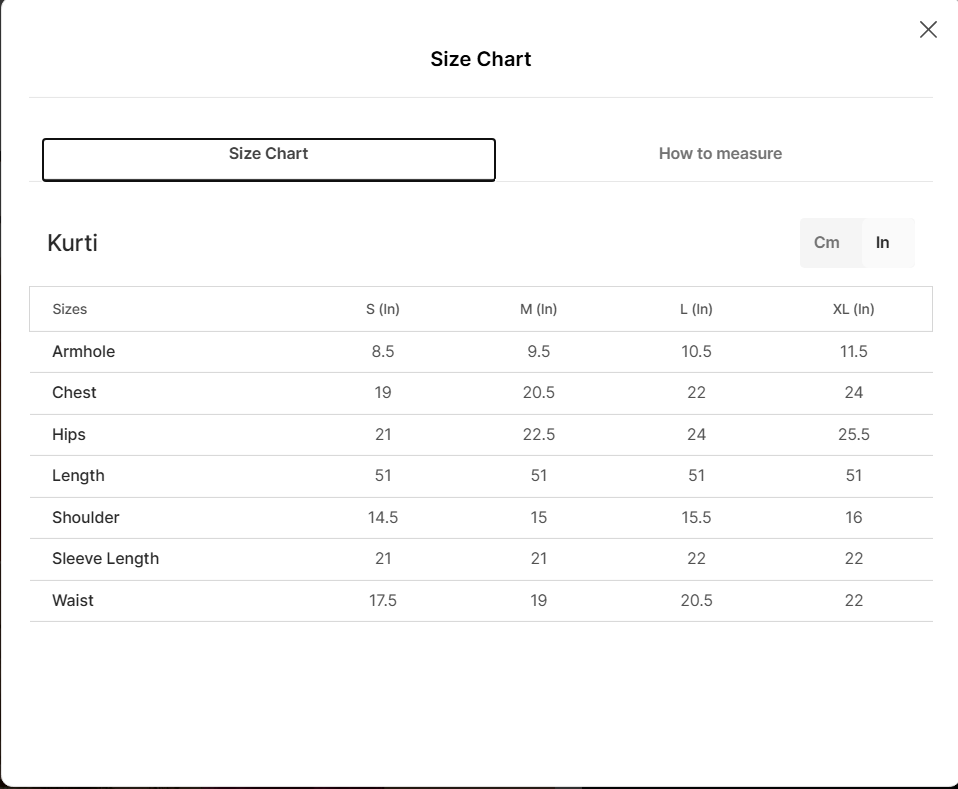Click the XL (In) column header
This screenshot has height=789, width=958.
tap(853, 309)
